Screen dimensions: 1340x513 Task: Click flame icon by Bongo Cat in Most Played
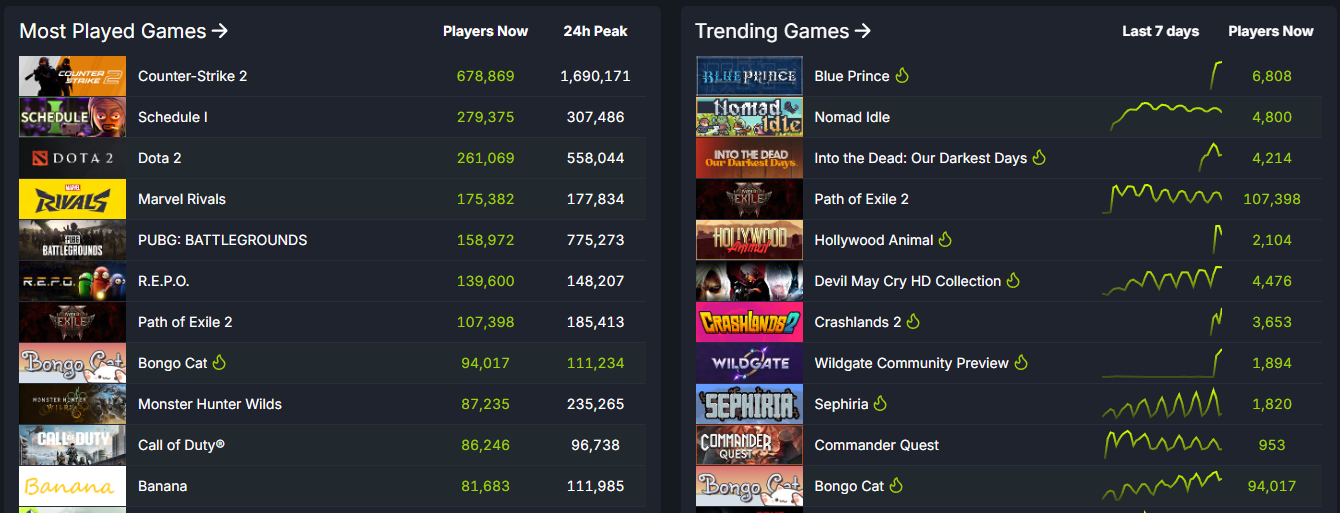[220, 362]
